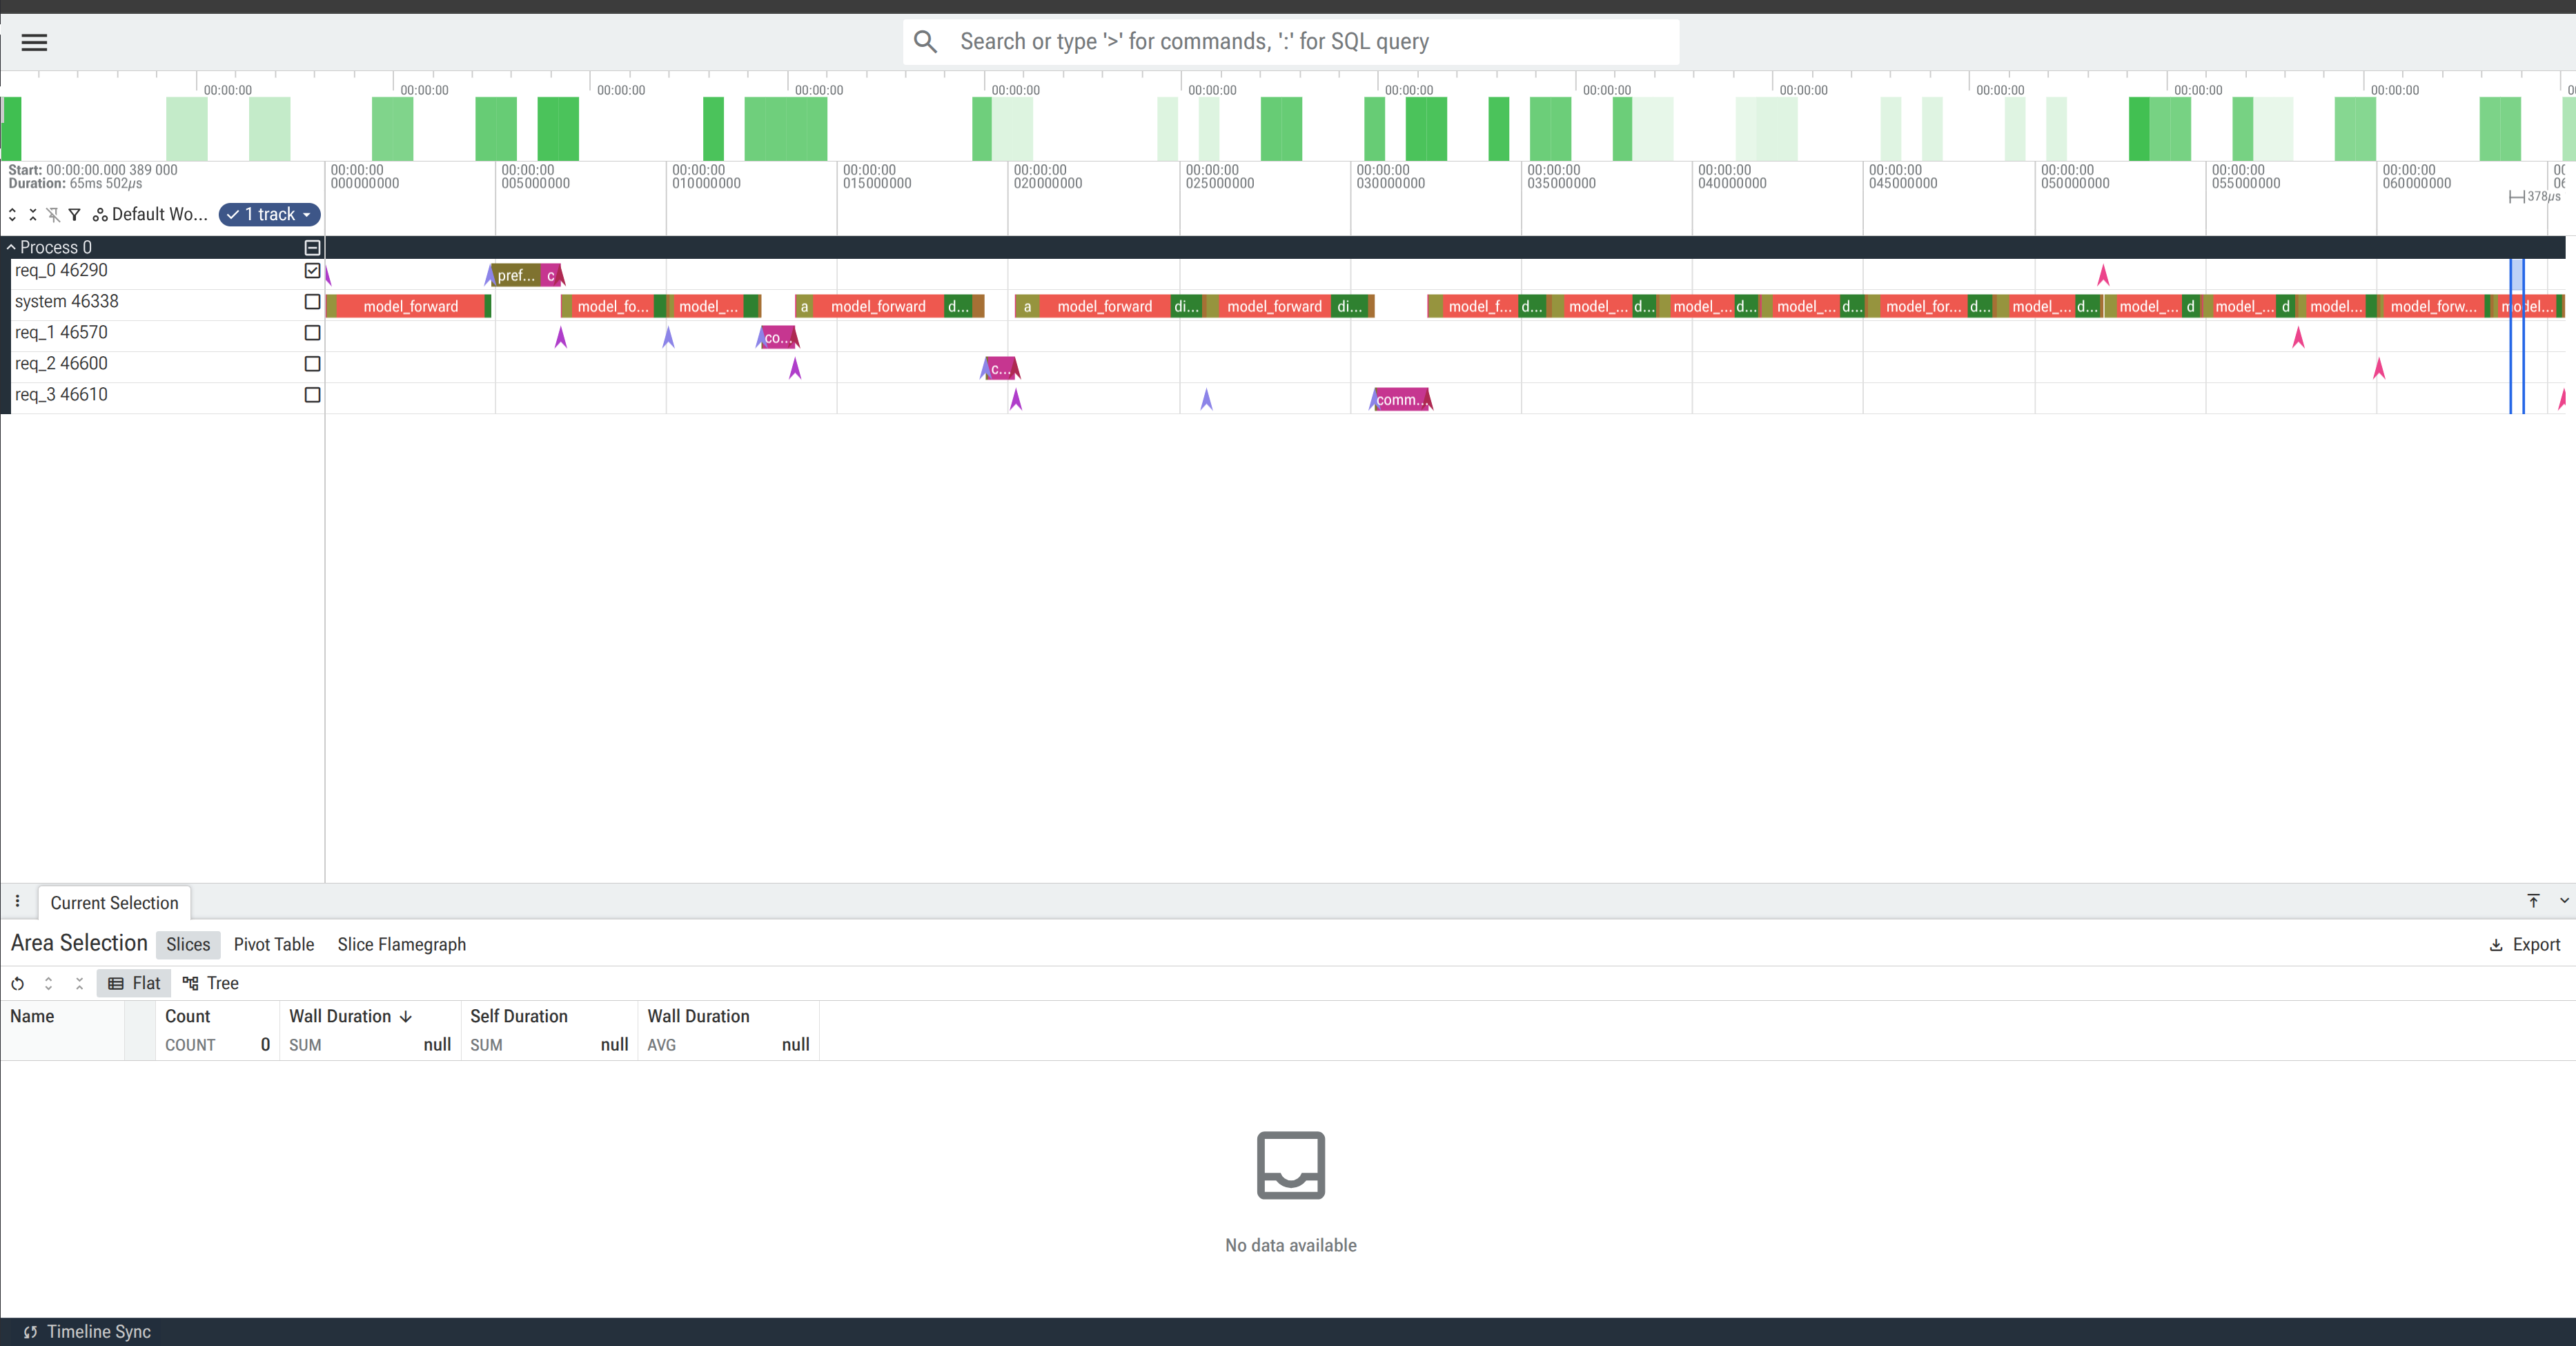This screenshot has width=2576, height=1346.
Task: Select the req_3 46610 track label
Action: pyautogui.click(x=61, y=395)
